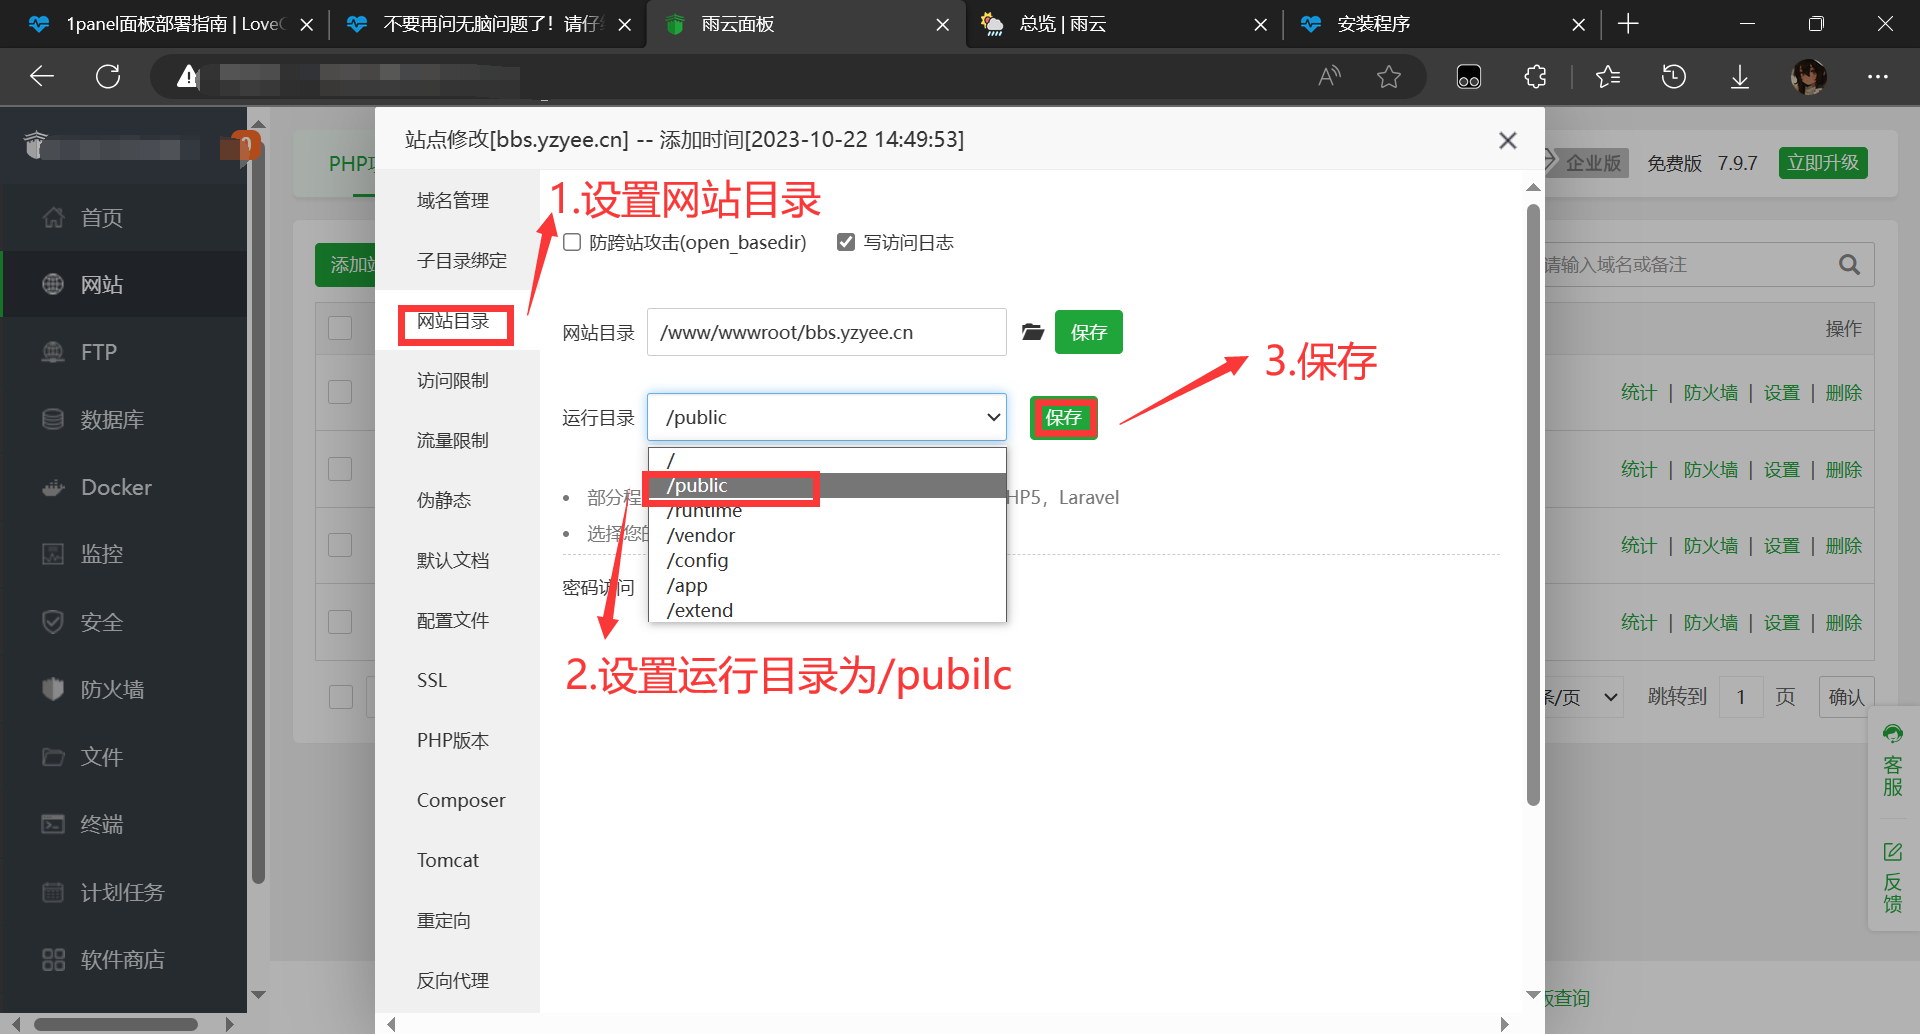
Task: Expand the run directory dropdown
Action: point(826,417)
